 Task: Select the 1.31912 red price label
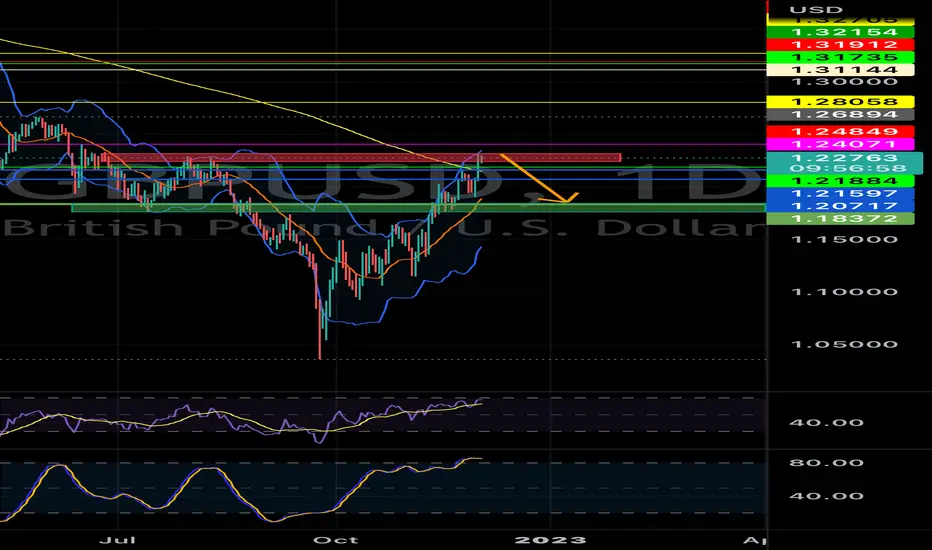[x=840, y=45]
